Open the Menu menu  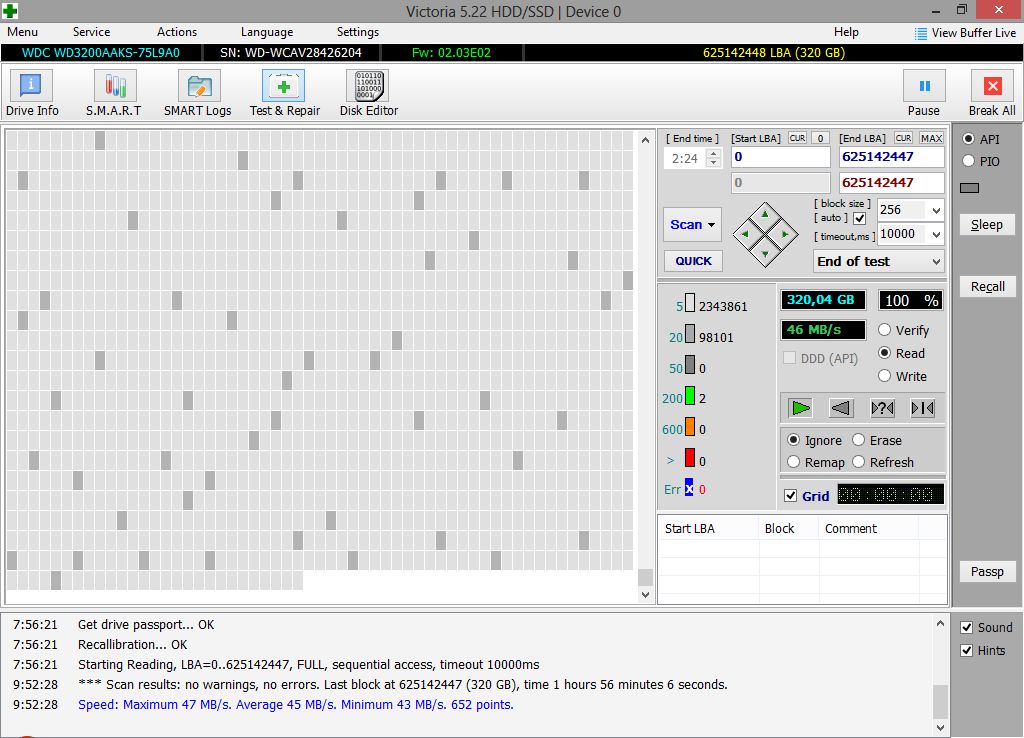click(x=22, y=32)
